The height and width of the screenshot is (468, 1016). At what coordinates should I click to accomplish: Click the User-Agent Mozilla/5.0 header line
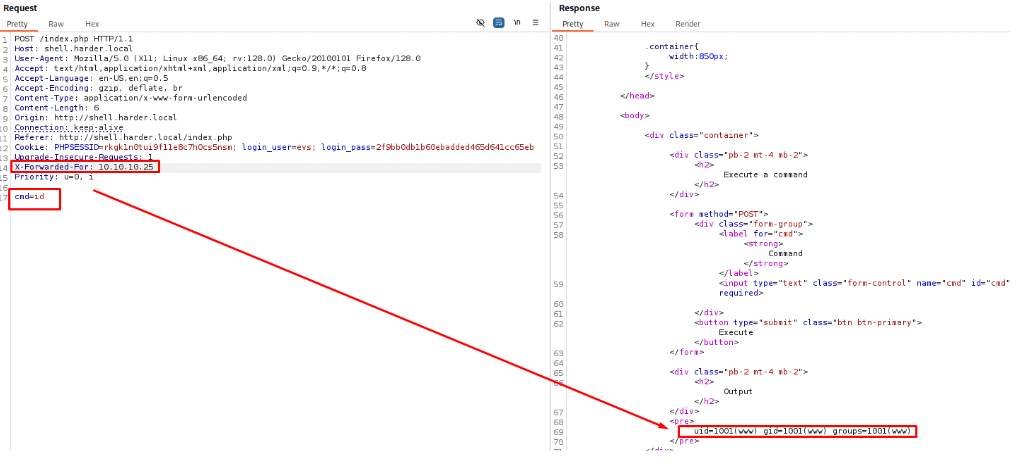(217, 58)
